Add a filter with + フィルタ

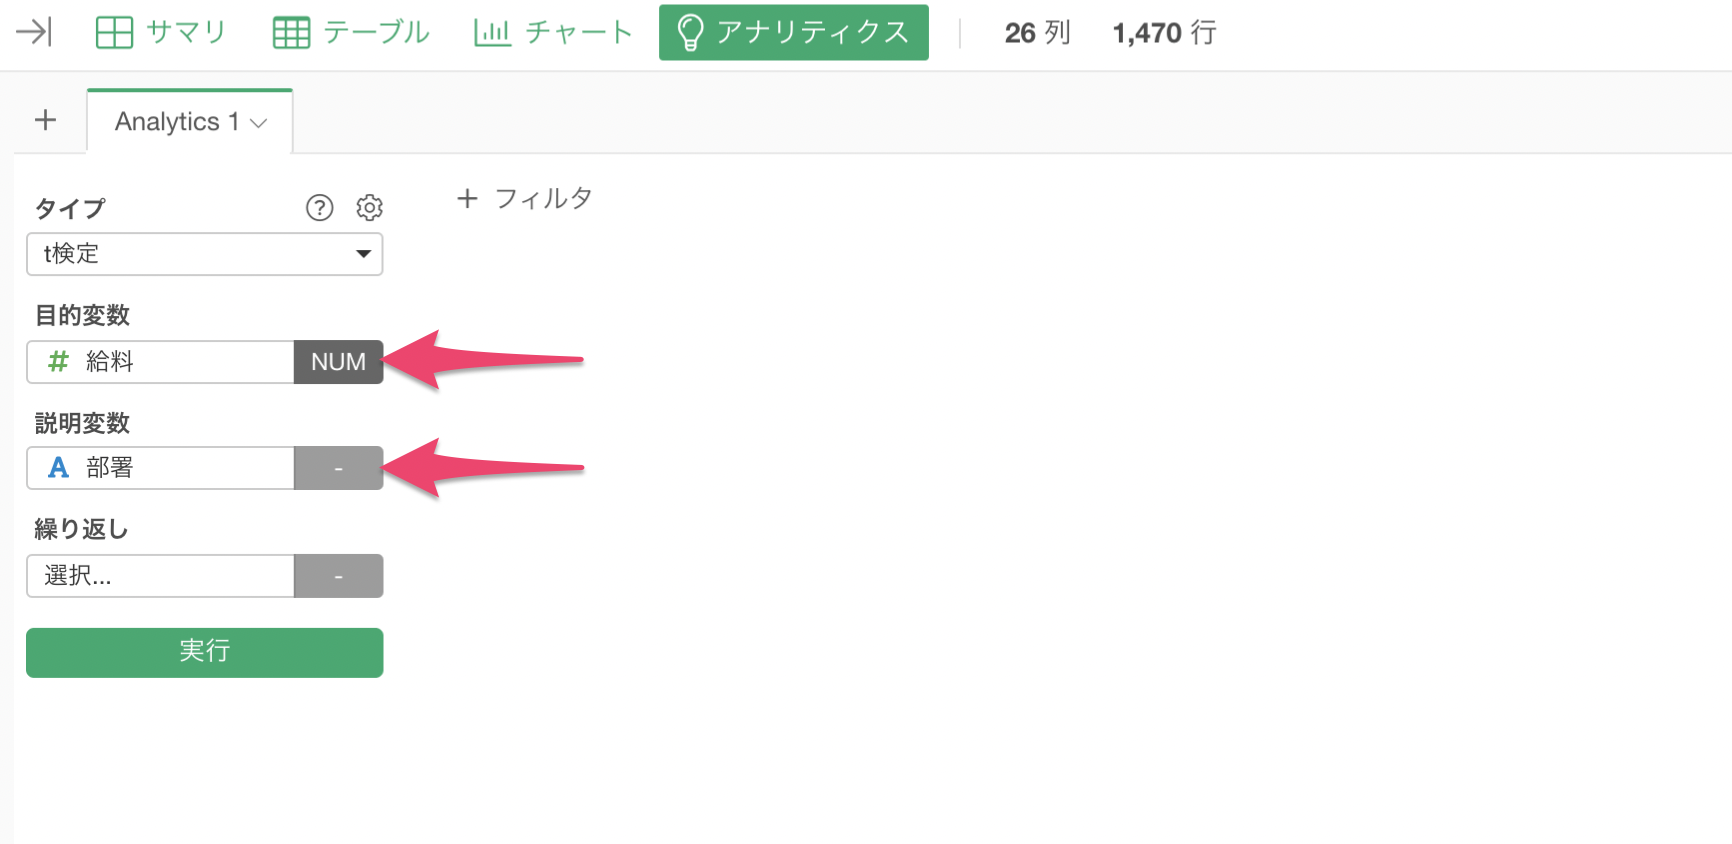pos(524,198)
